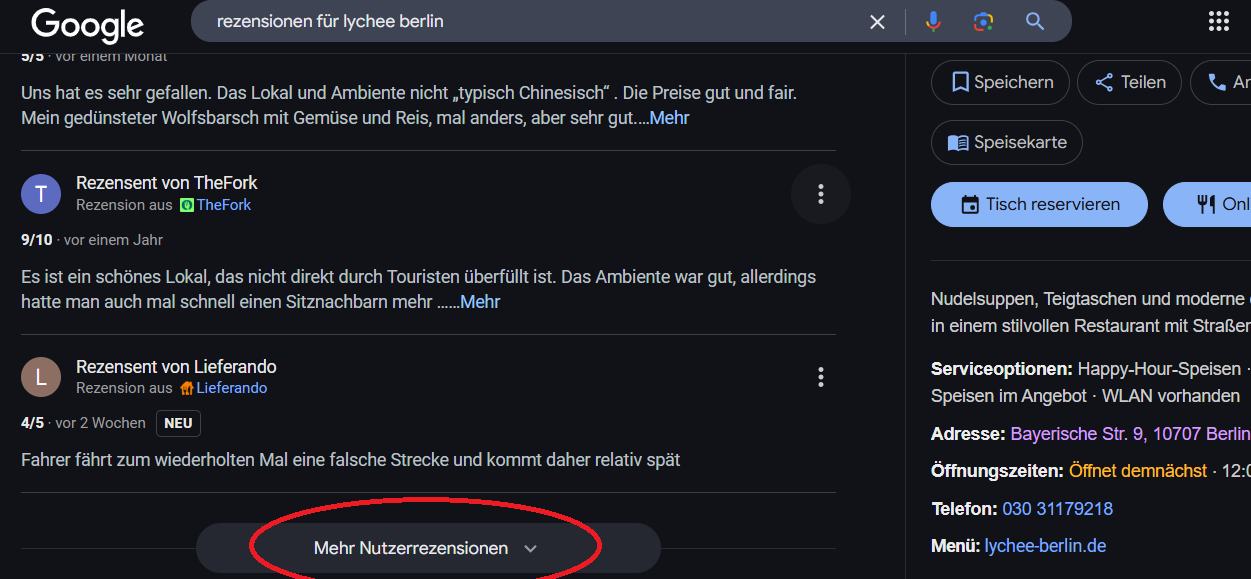The height and width of the screenshot is (579, 1251).
Task: Open the Google apps grid
Action: (1219, 22)
